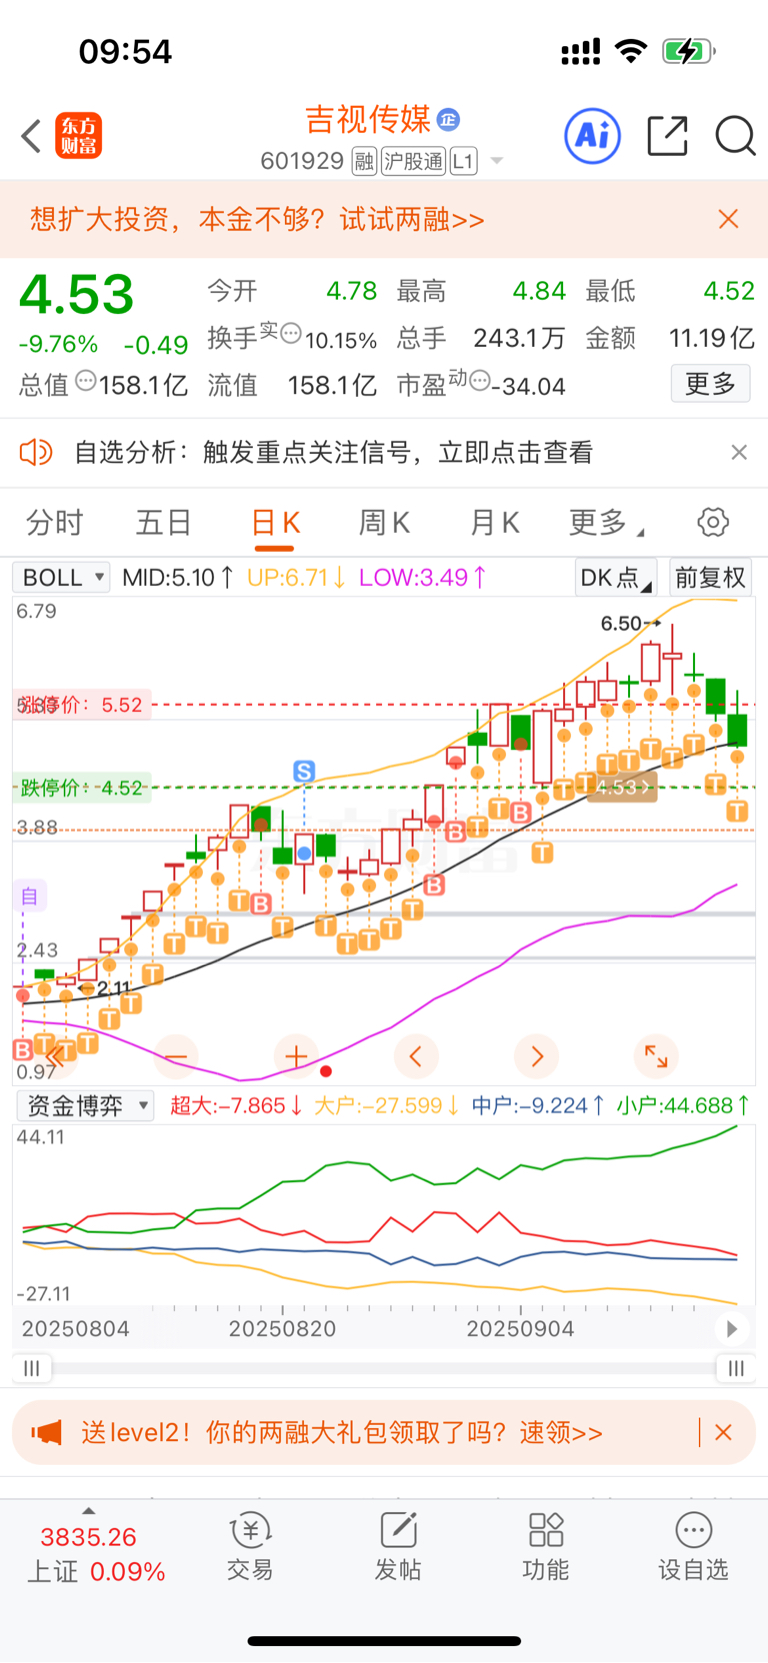Open 资金博弈 indicator dropdown
768x1663 pixels.
point(85,1105)
